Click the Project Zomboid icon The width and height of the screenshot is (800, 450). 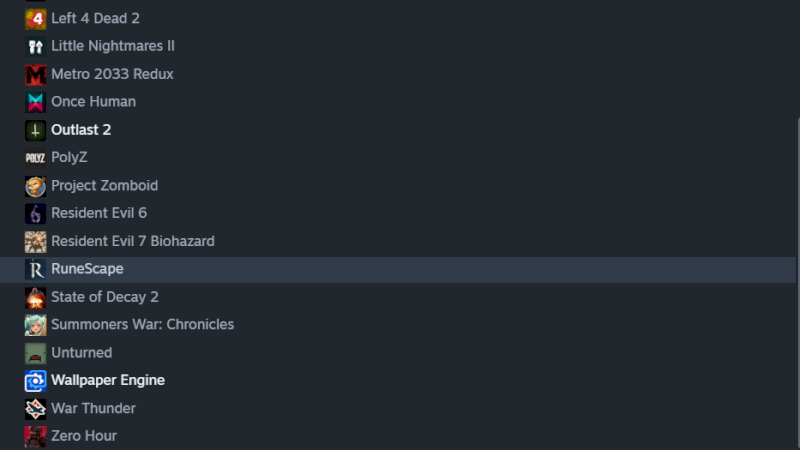point(35,186)
